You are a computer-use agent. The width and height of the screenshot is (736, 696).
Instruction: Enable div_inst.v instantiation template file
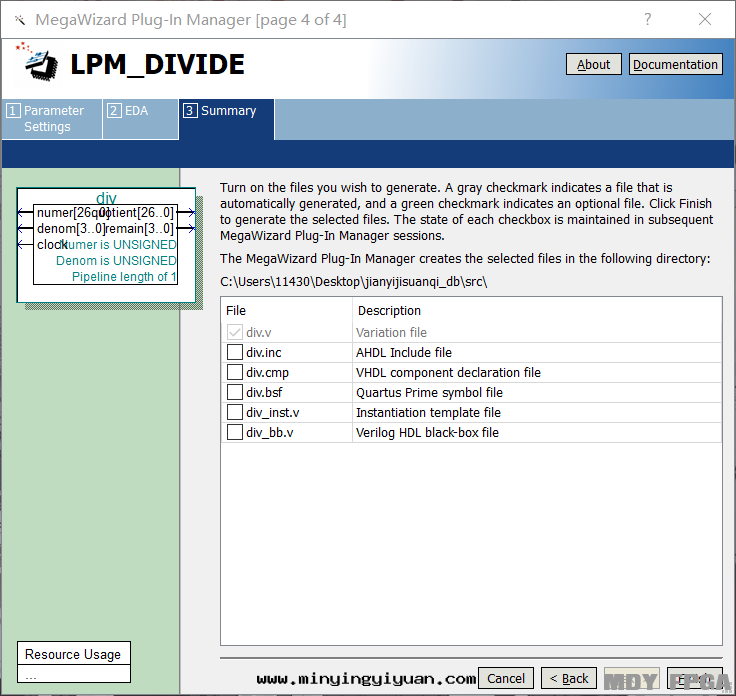pos(235,412)
